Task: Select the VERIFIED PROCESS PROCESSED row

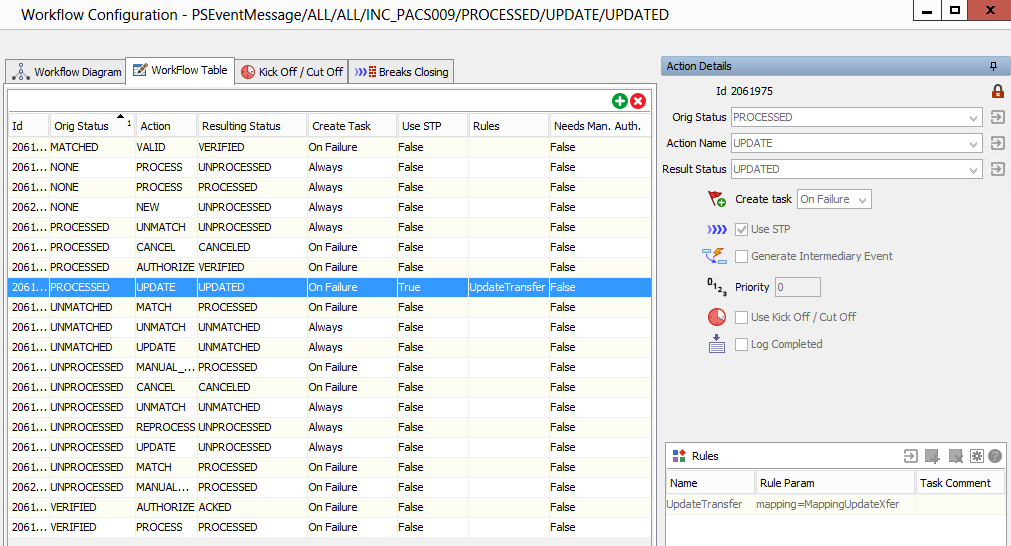Action: click(x=329, y=527)
